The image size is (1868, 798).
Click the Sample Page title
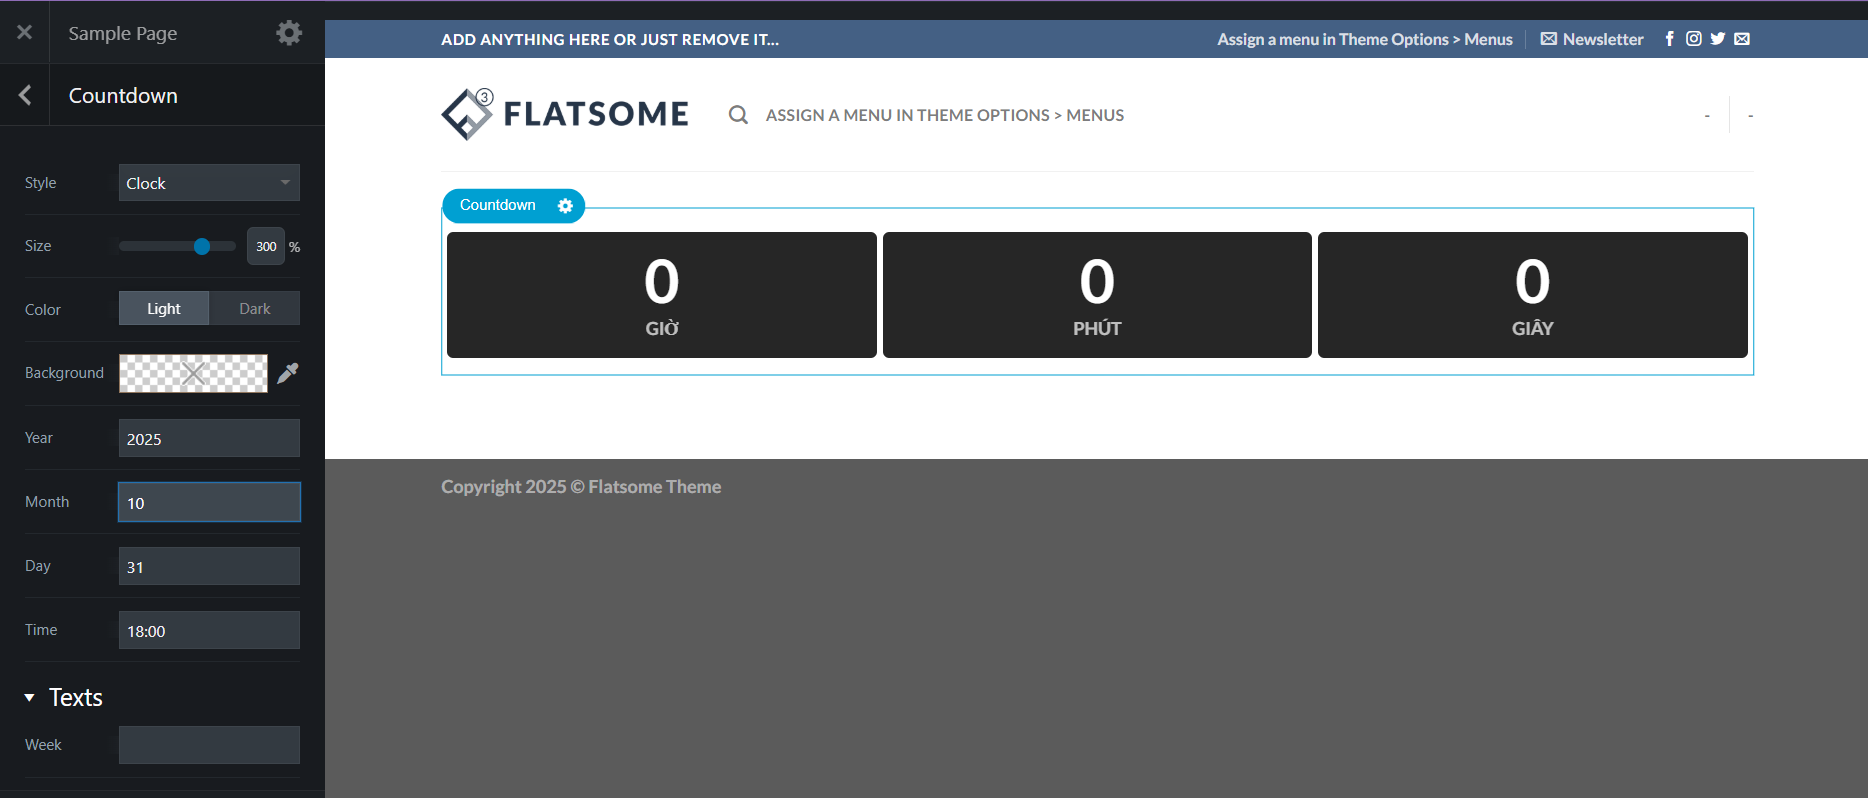[123, 33]
